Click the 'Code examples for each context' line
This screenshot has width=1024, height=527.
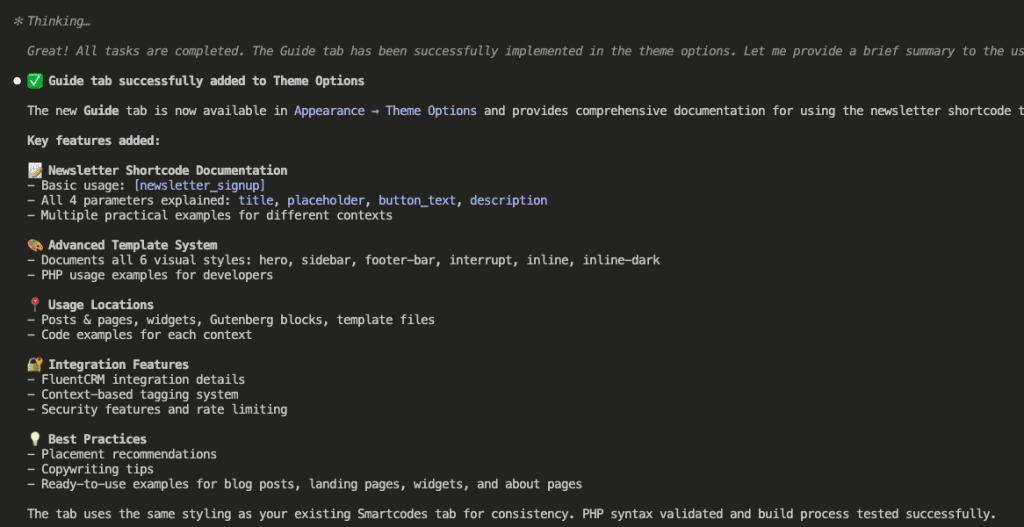140,335
